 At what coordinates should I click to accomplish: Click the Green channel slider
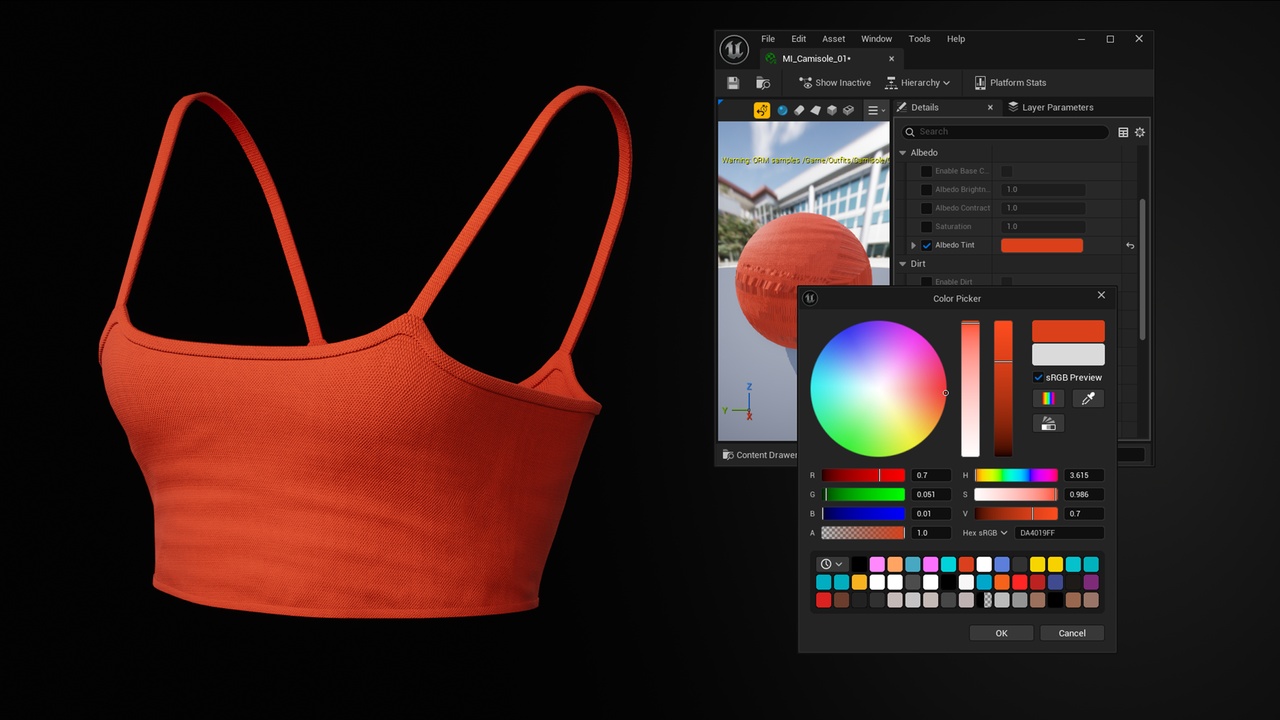point(863,495)
